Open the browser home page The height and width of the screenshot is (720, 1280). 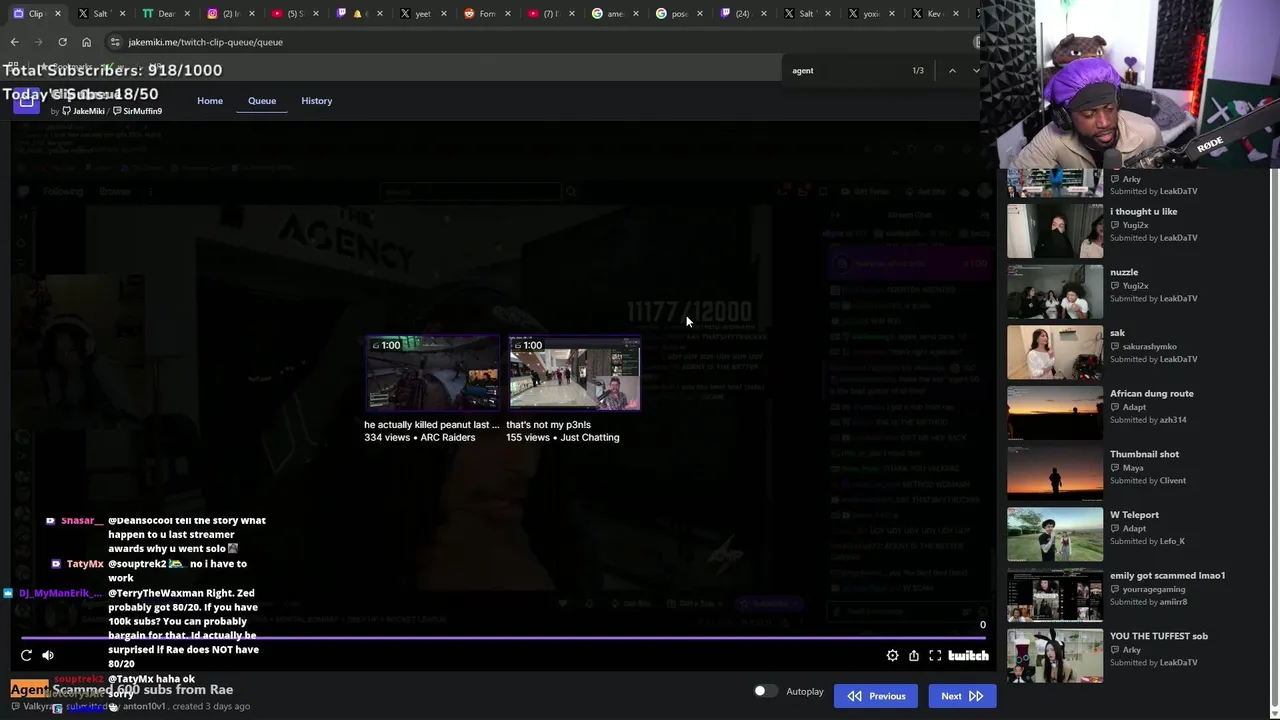coord(86,42)
